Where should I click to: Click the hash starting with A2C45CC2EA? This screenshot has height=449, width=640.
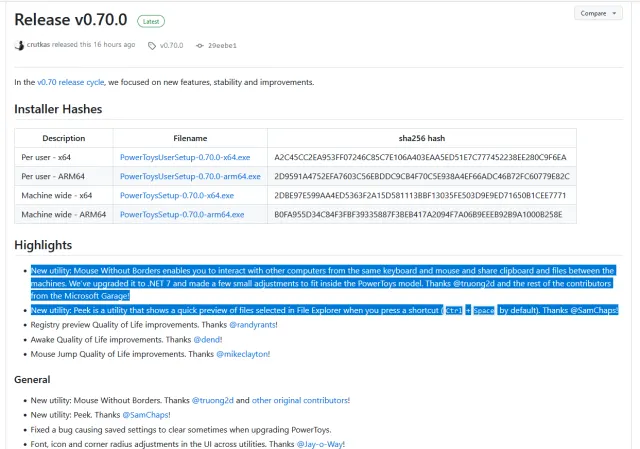pyautogui.click(x=420, y=157)
